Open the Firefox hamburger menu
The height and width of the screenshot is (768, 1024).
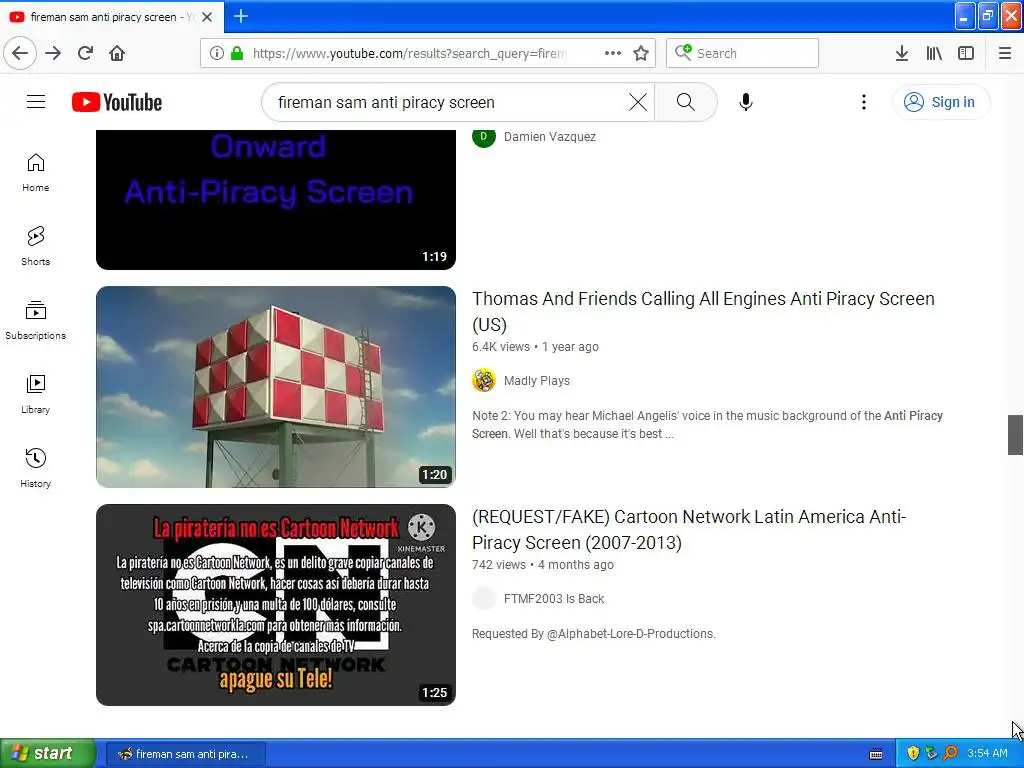click(x=1005, y=53)
